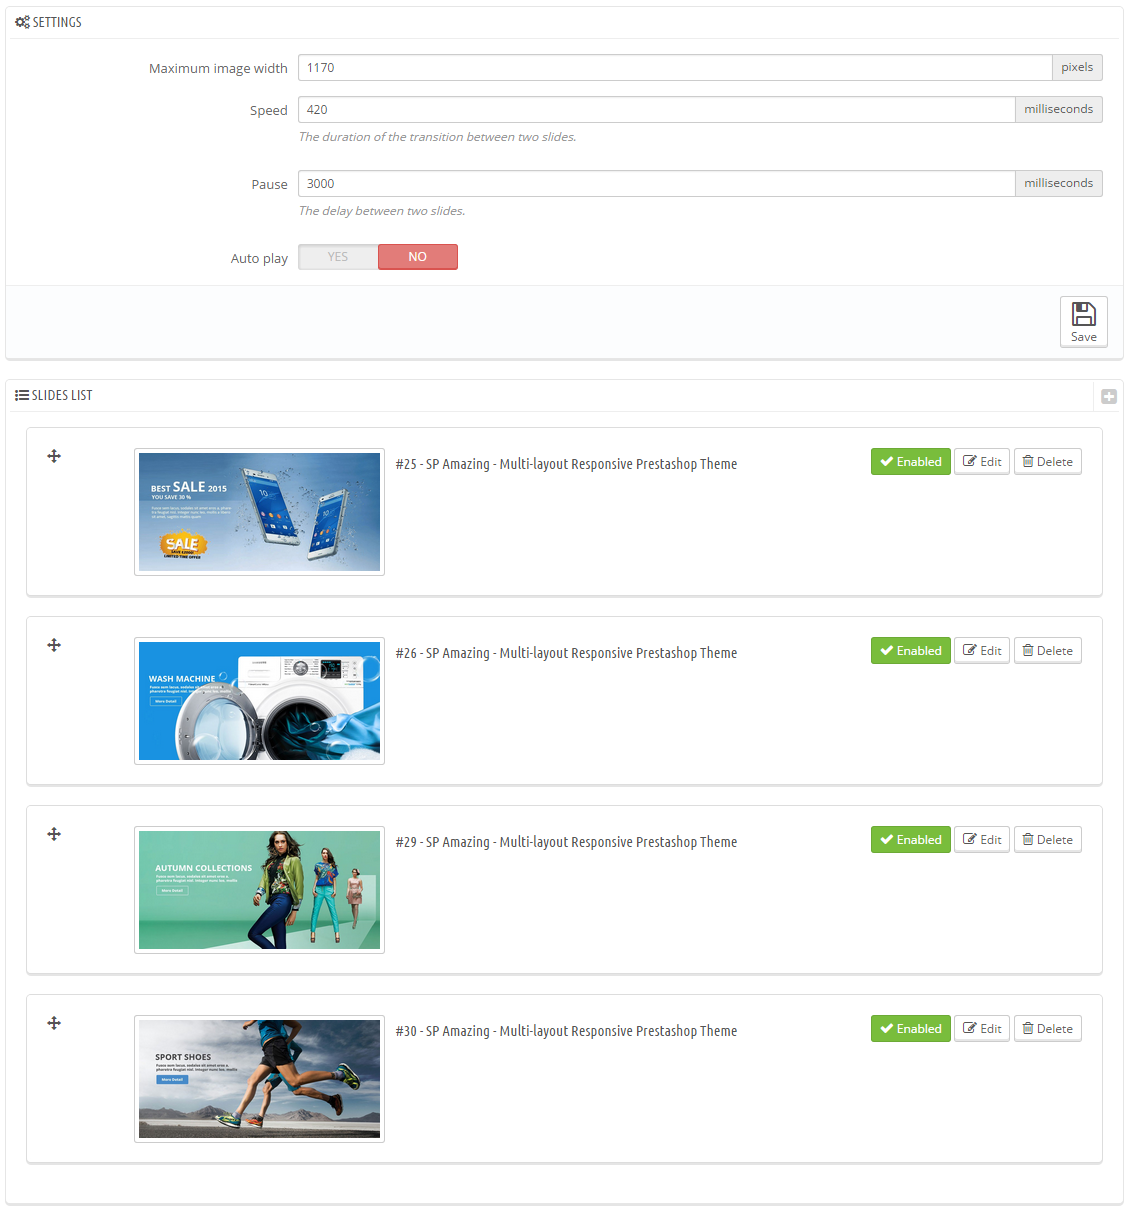The height and width of the screenshot is (1208, 1127).
Task: Edit slide #30
Action: (982, 1029)
